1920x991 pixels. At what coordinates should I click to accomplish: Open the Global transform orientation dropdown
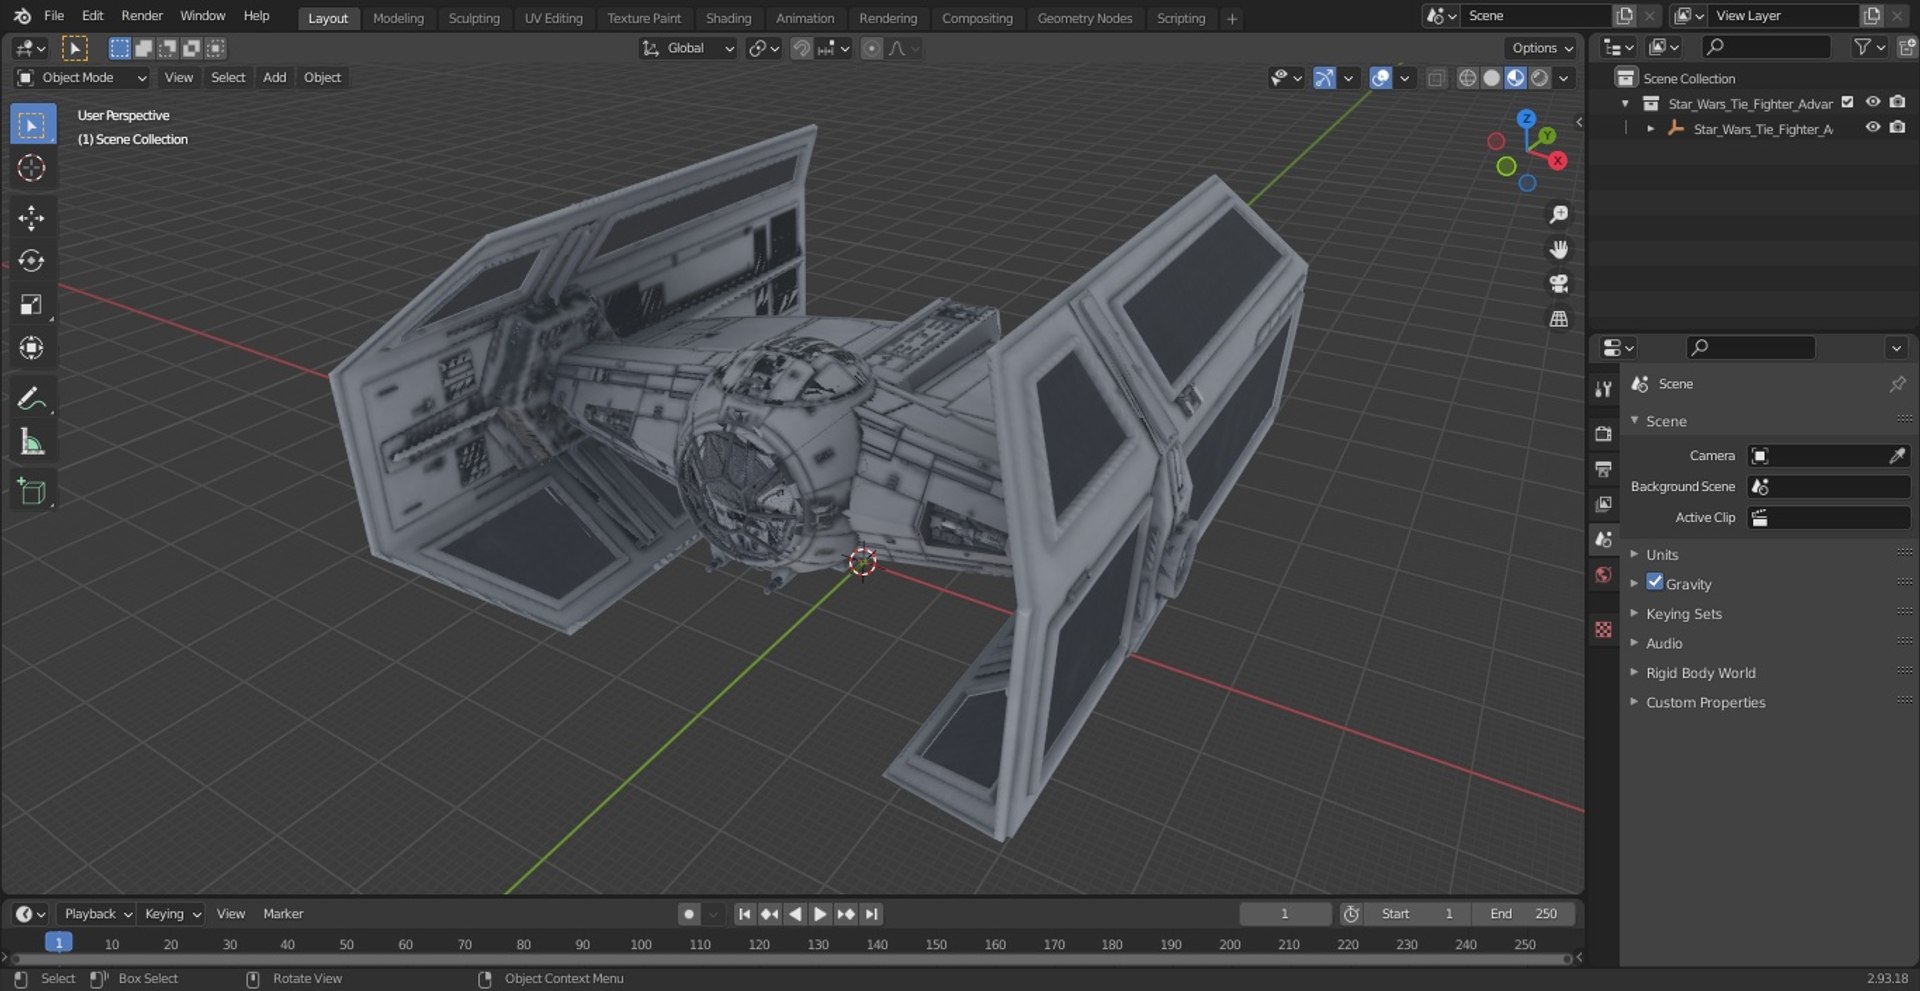point(688,48)
